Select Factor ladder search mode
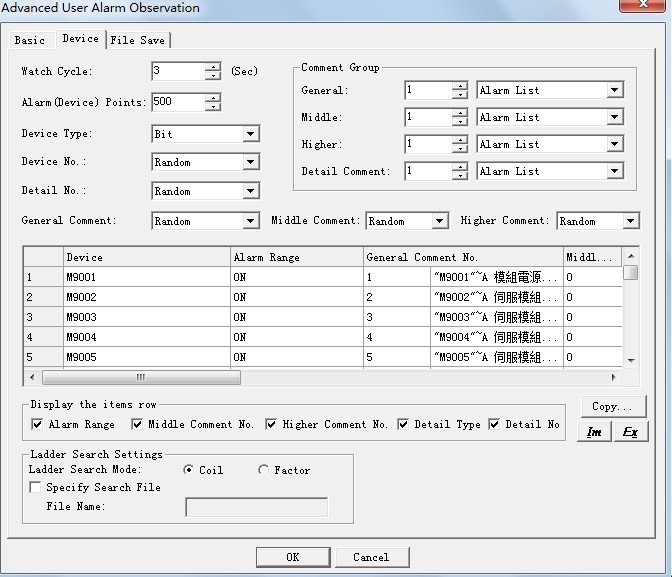Viewport: 672px width, 577px height. 264,470
